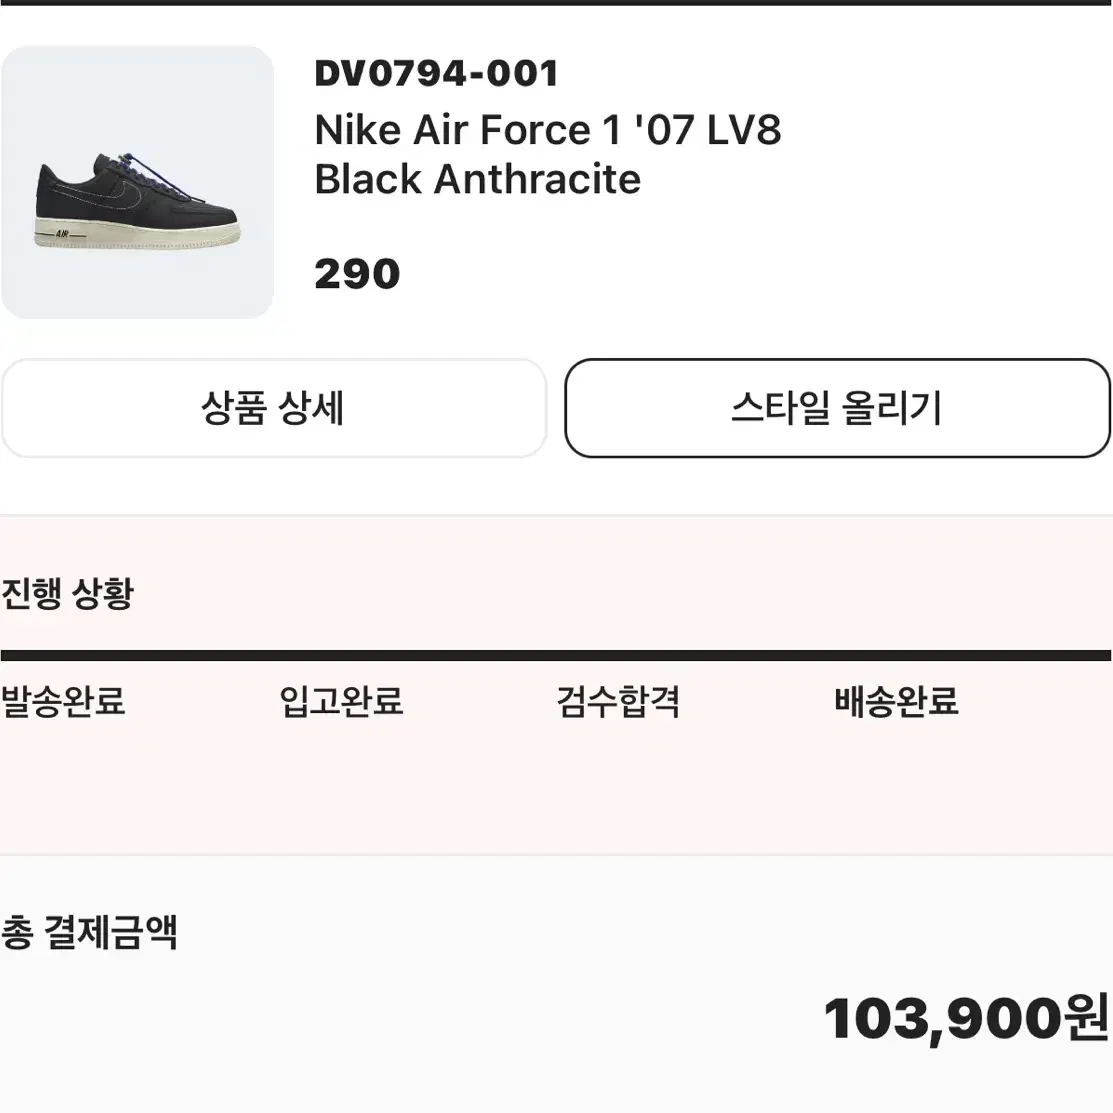
Task: Click the 진행 상황 section heading
Action: coord(67,593)
